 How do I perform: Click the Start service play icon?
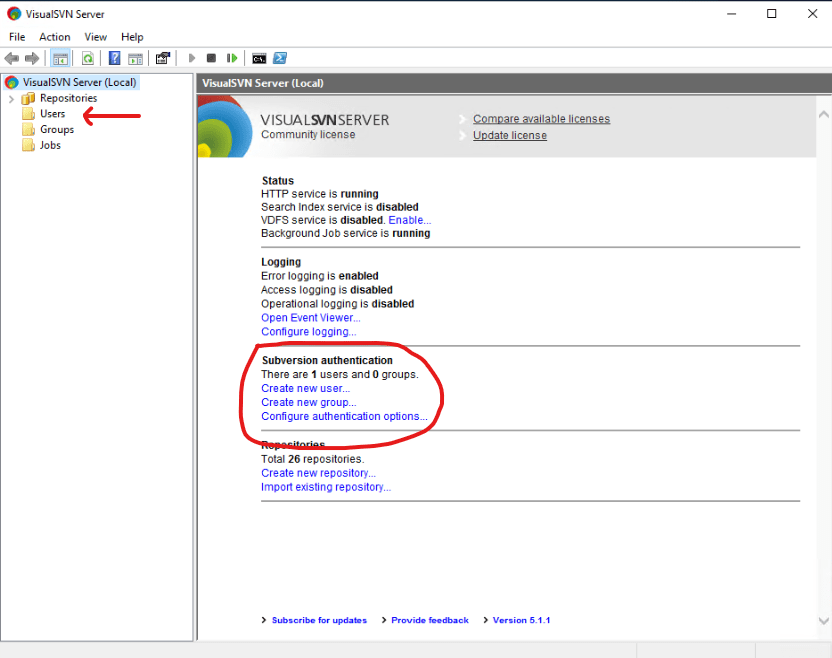(192, 58)
